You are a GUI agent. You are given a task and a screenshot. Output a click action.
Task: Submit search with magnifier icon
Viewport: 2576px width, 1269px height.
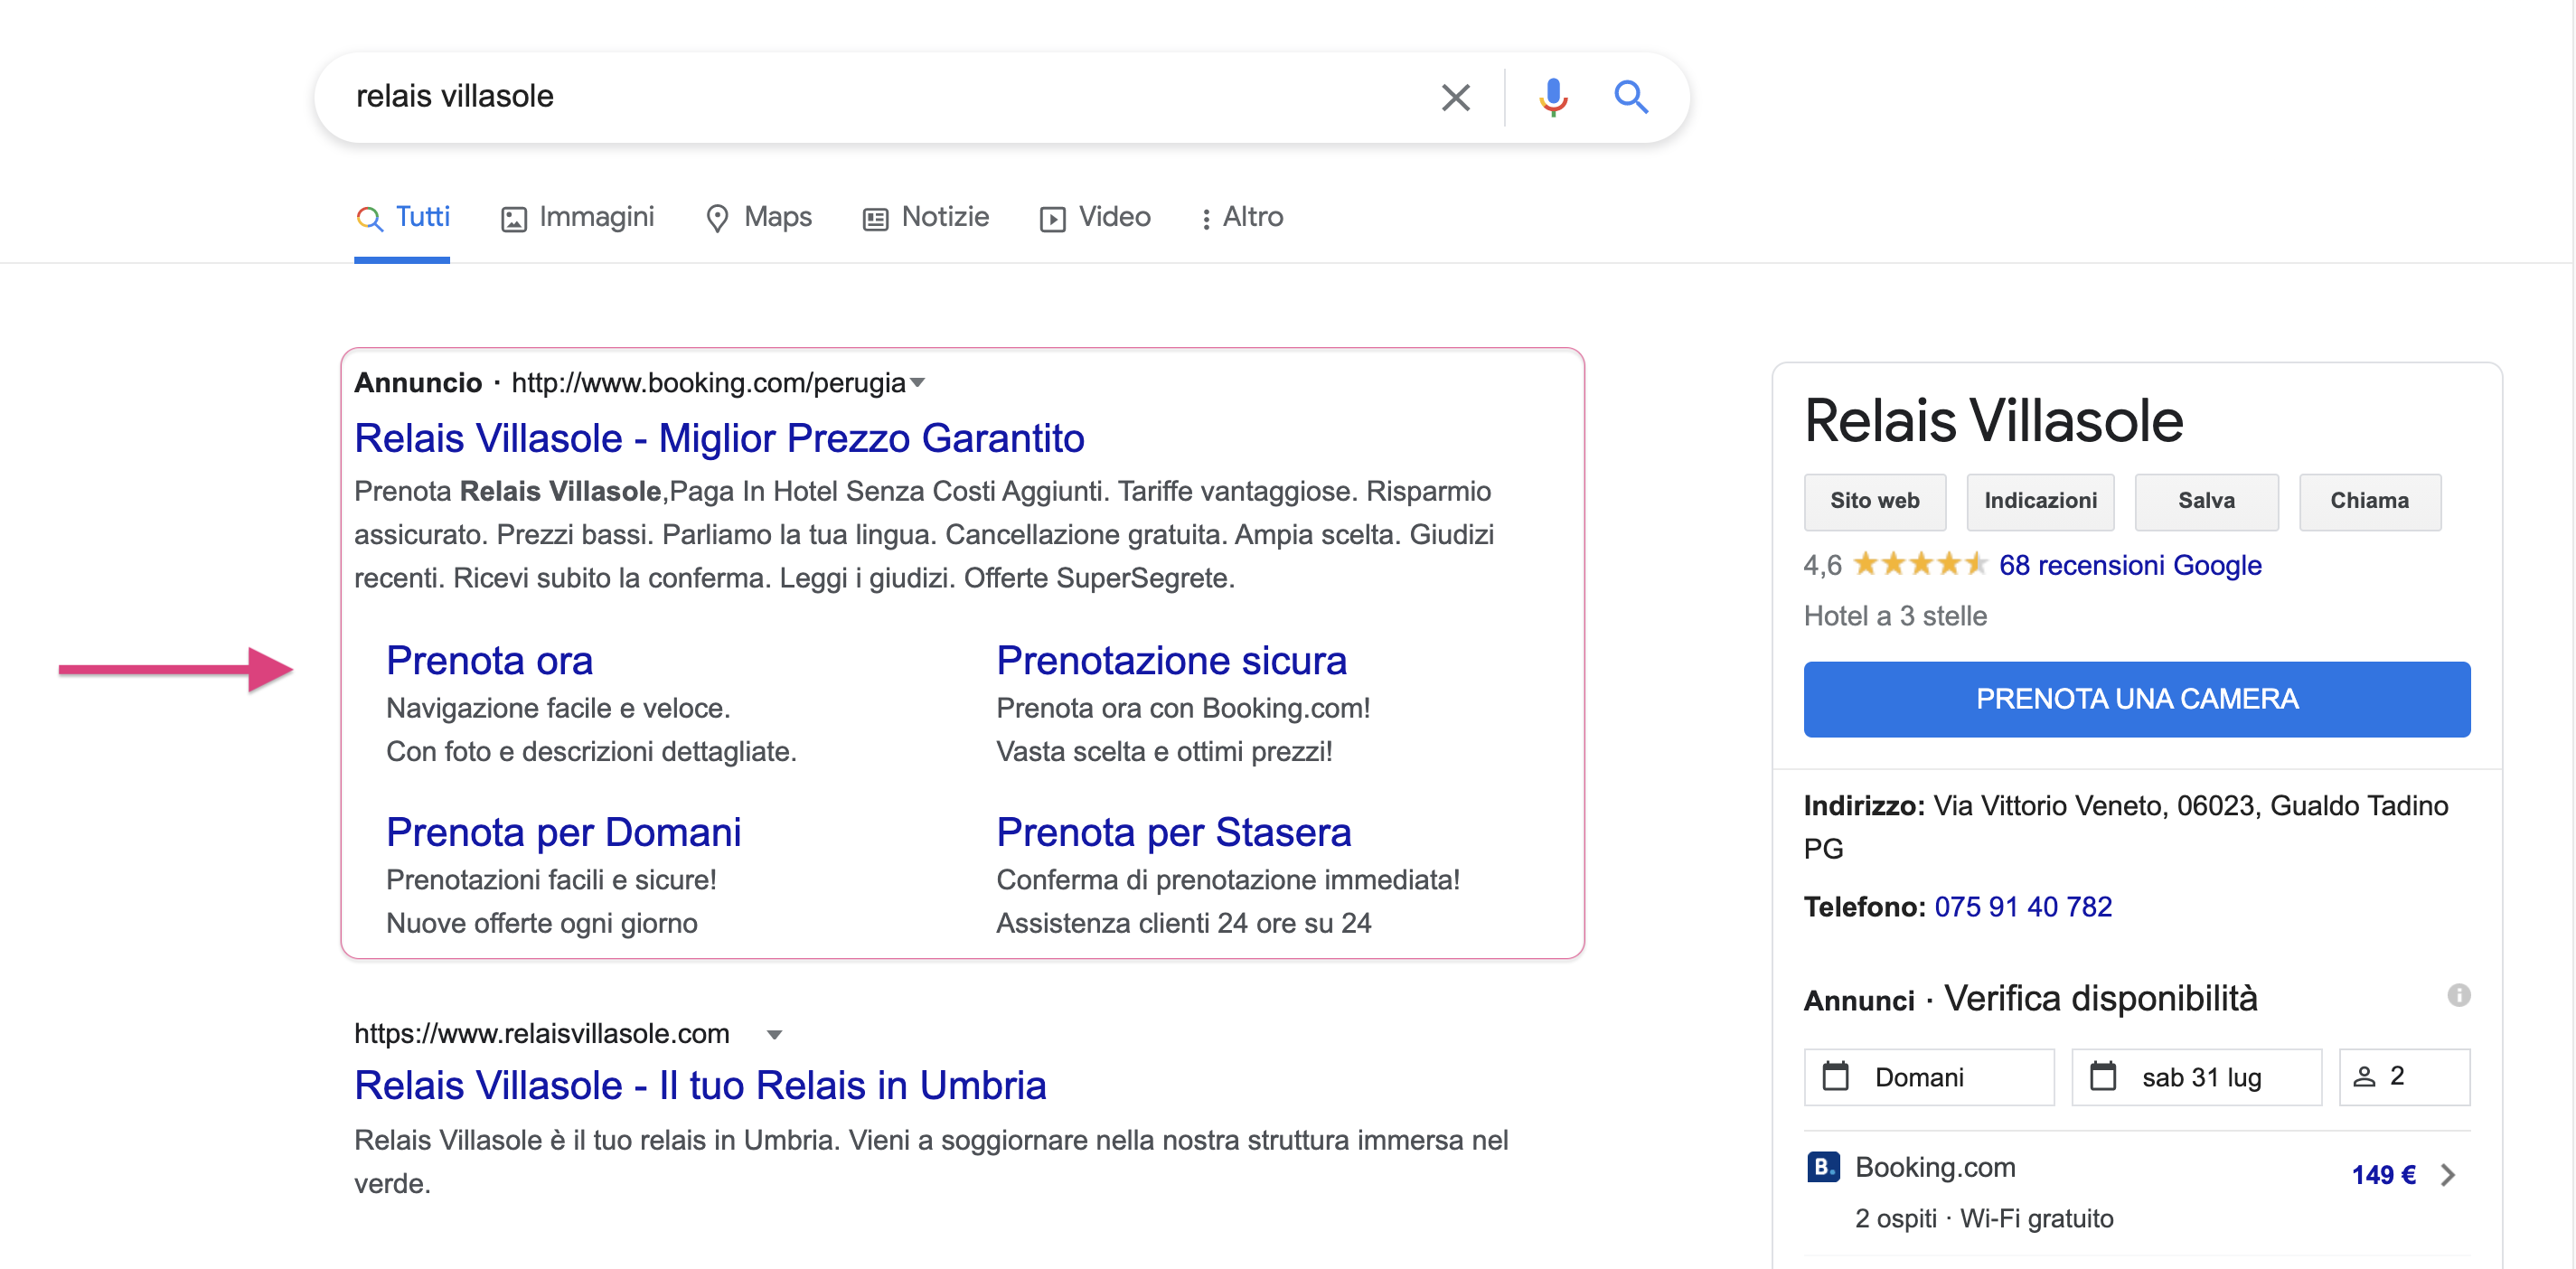tap(1631, 97)
